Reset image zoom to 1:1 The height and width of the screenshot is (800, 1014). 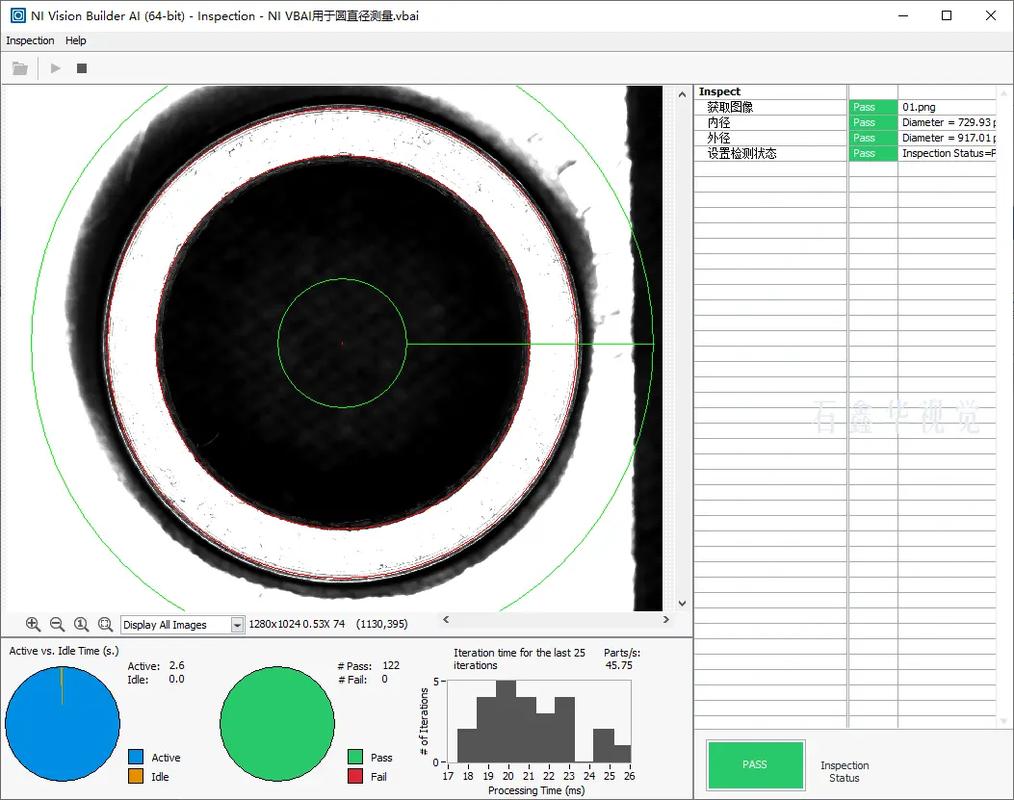81,624
